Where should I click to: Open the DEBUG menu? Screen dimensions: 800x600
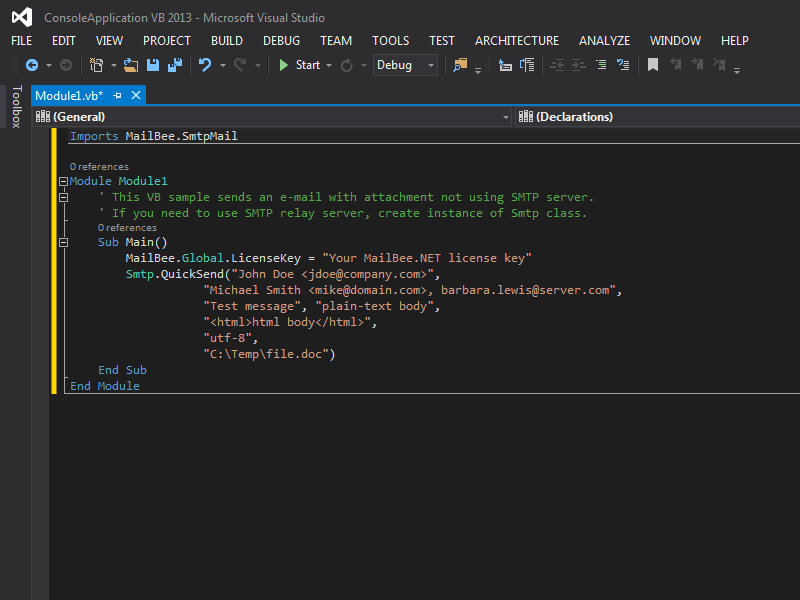(281, 41)
